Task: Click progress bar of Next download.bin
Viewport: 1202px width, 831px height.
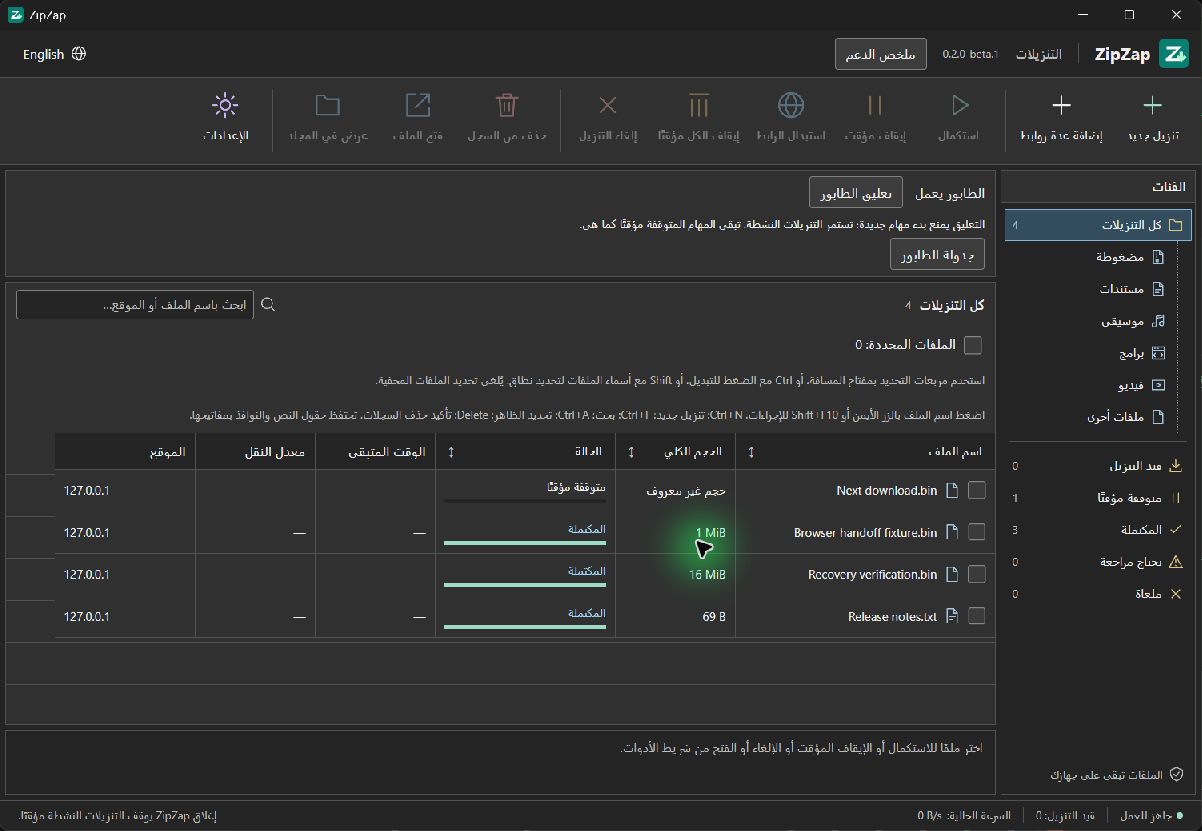Action: coord(525,500)
